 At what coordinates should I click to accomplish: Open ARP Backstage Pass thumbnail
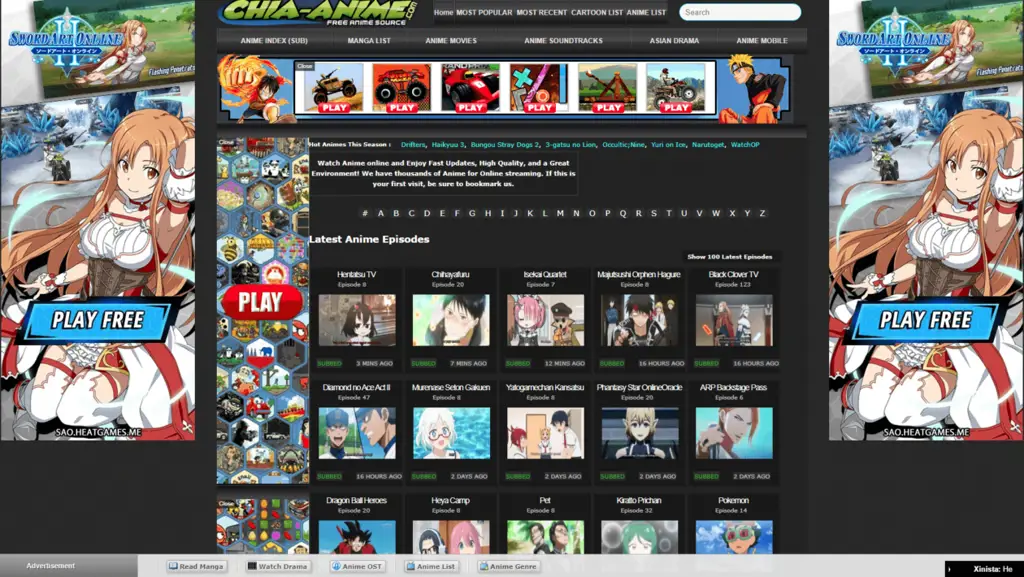click(x=734, y=433)
